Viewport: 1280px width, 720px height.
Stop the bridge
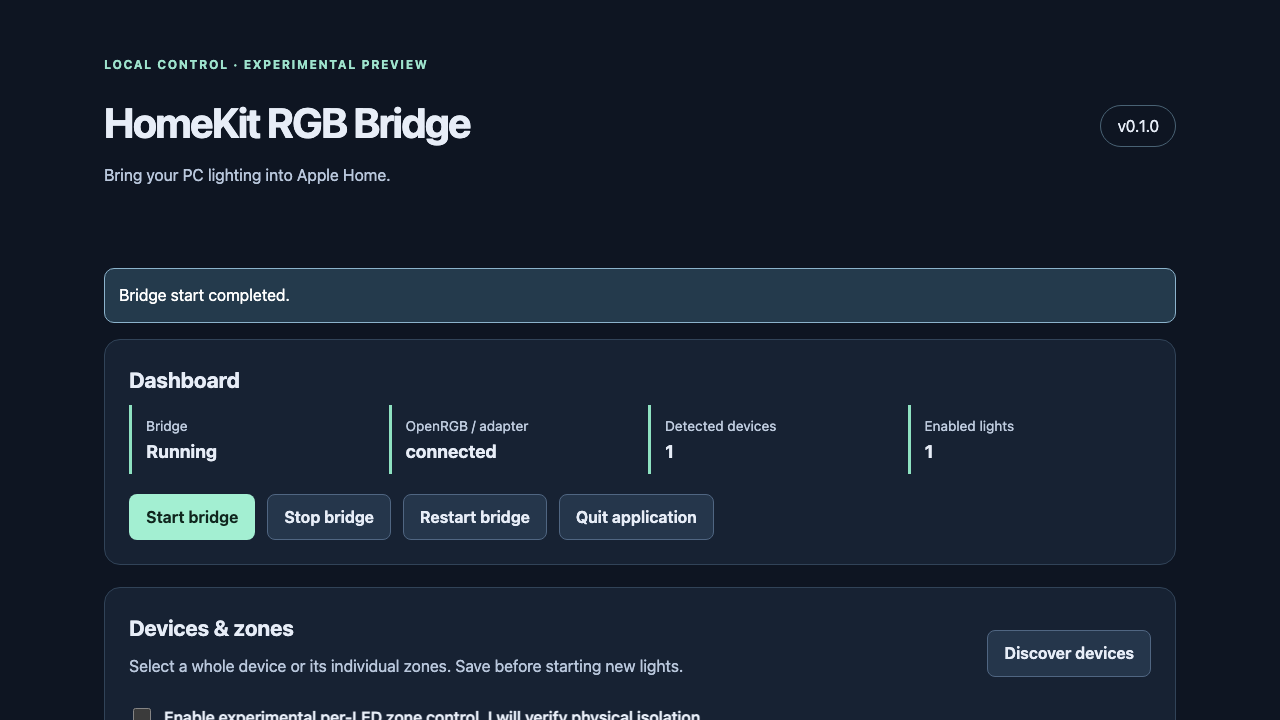329,517
